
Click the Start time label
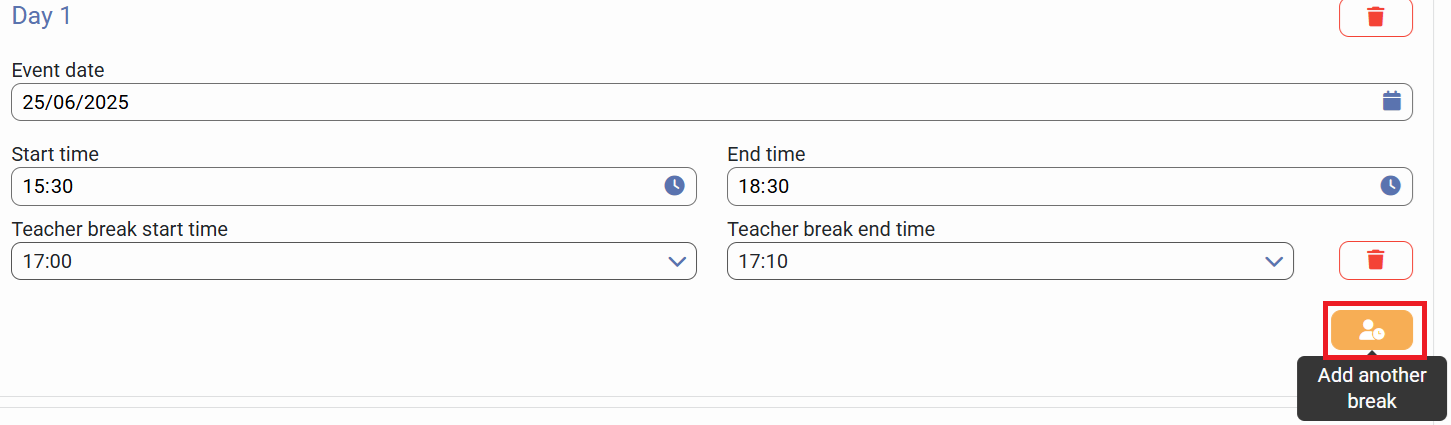click(x=55, y=154)
